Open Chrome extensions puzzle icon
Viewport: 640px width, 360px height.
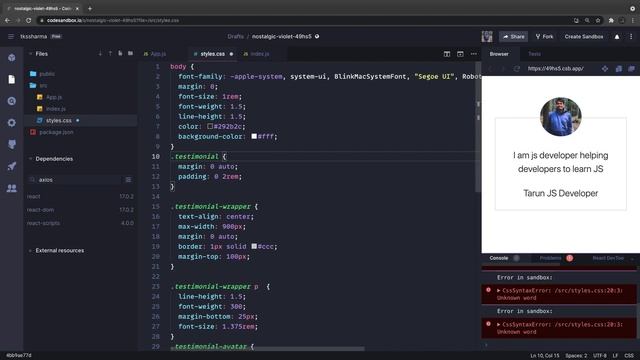(611, 20)
